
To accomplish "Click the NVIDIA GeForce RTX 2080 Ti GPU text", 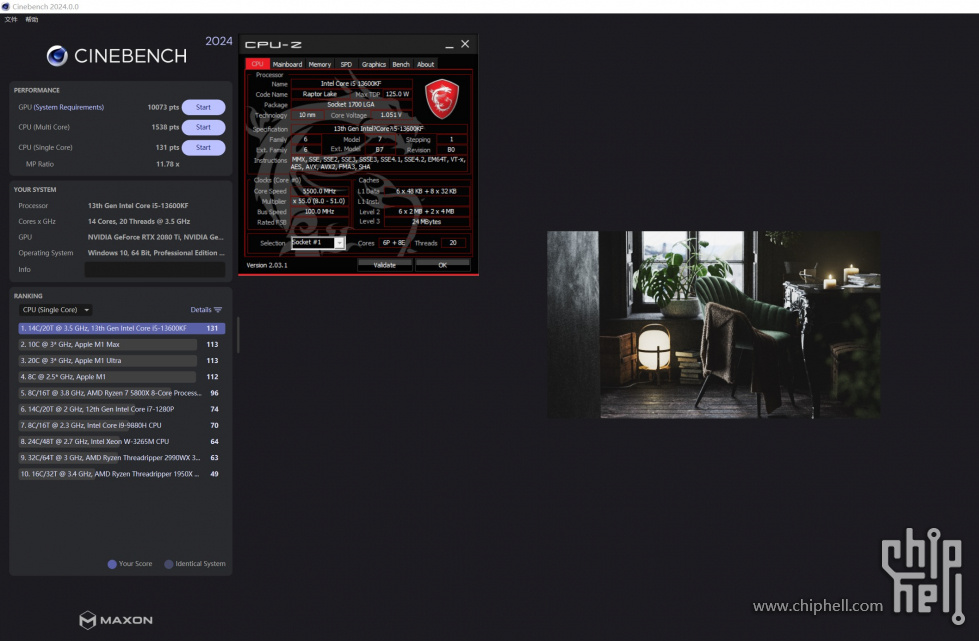I will tap(155, 237).
